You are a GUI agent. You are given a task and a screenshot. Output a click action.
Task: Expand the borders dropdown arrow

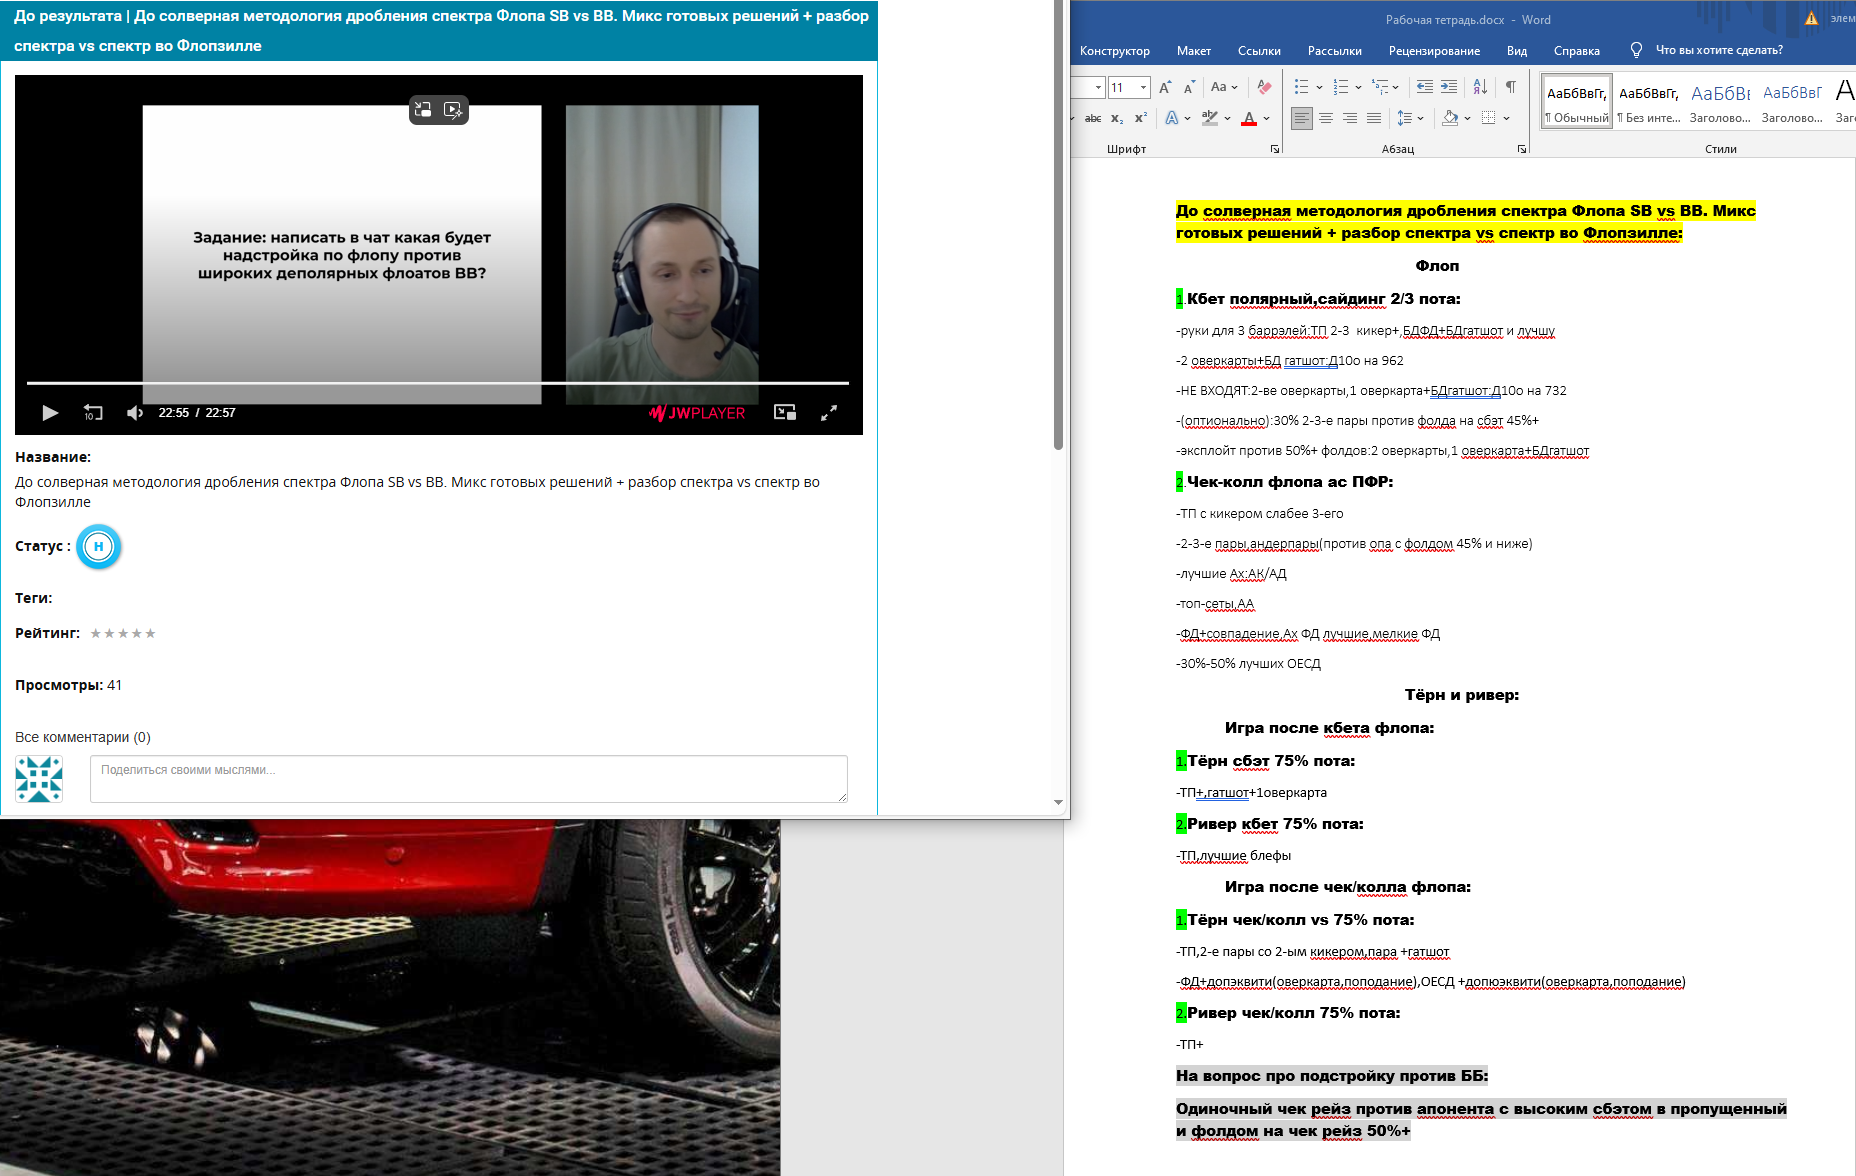coord(1505,118)
